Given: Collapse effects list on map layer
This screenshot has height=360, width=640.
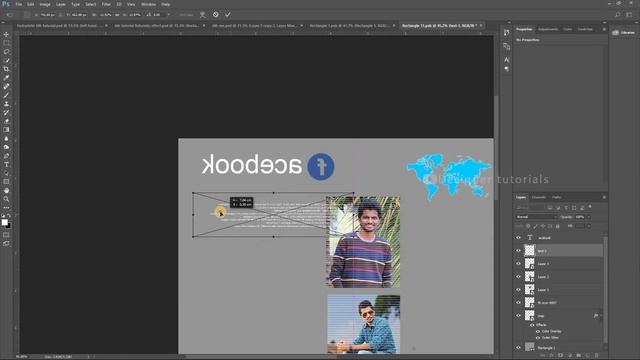Looking at the screenshot, I should (601, 316).
